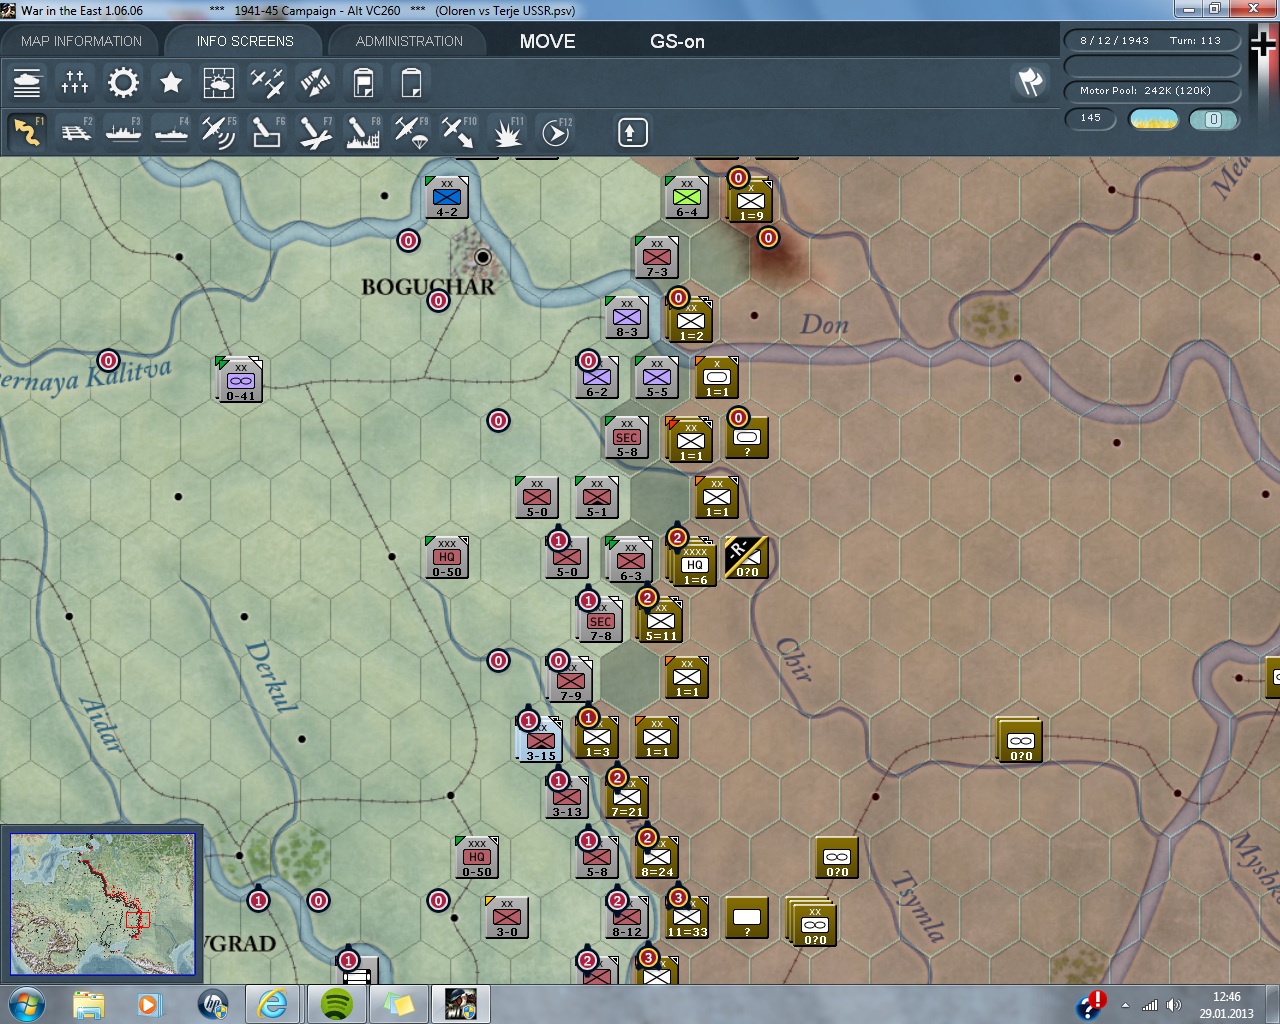Select F7 bomb airfield mode

click(x=315, y=132)
